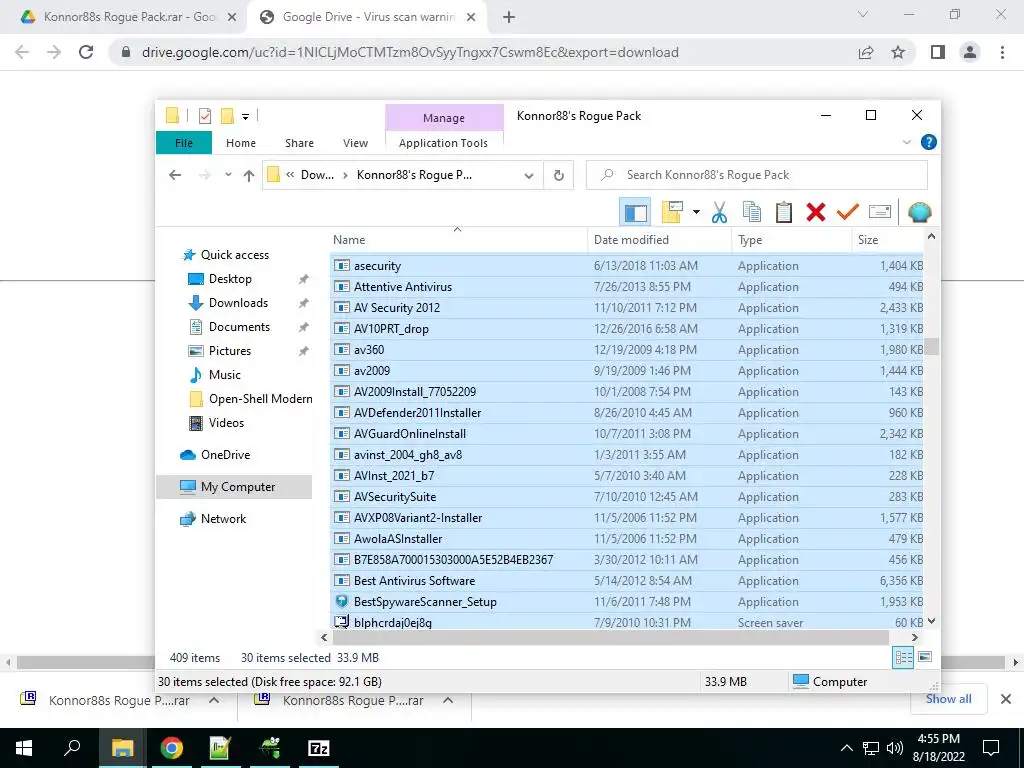
Task: Go up one folder level in Explorer
Action: tap(248, 175)
